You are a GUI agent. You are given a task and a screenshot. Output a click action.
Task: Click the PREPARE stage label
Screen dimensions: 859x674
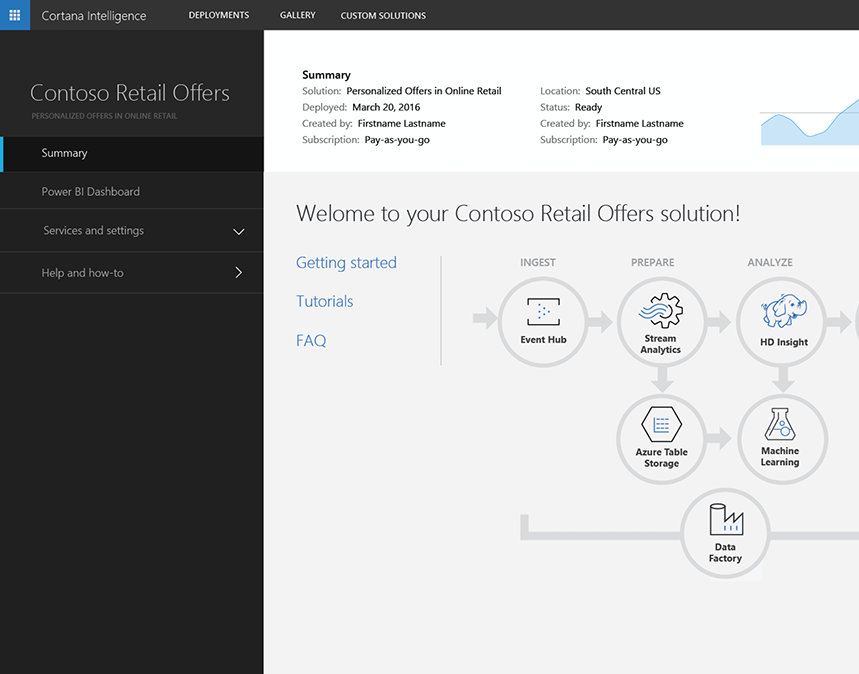pos(652,262)
